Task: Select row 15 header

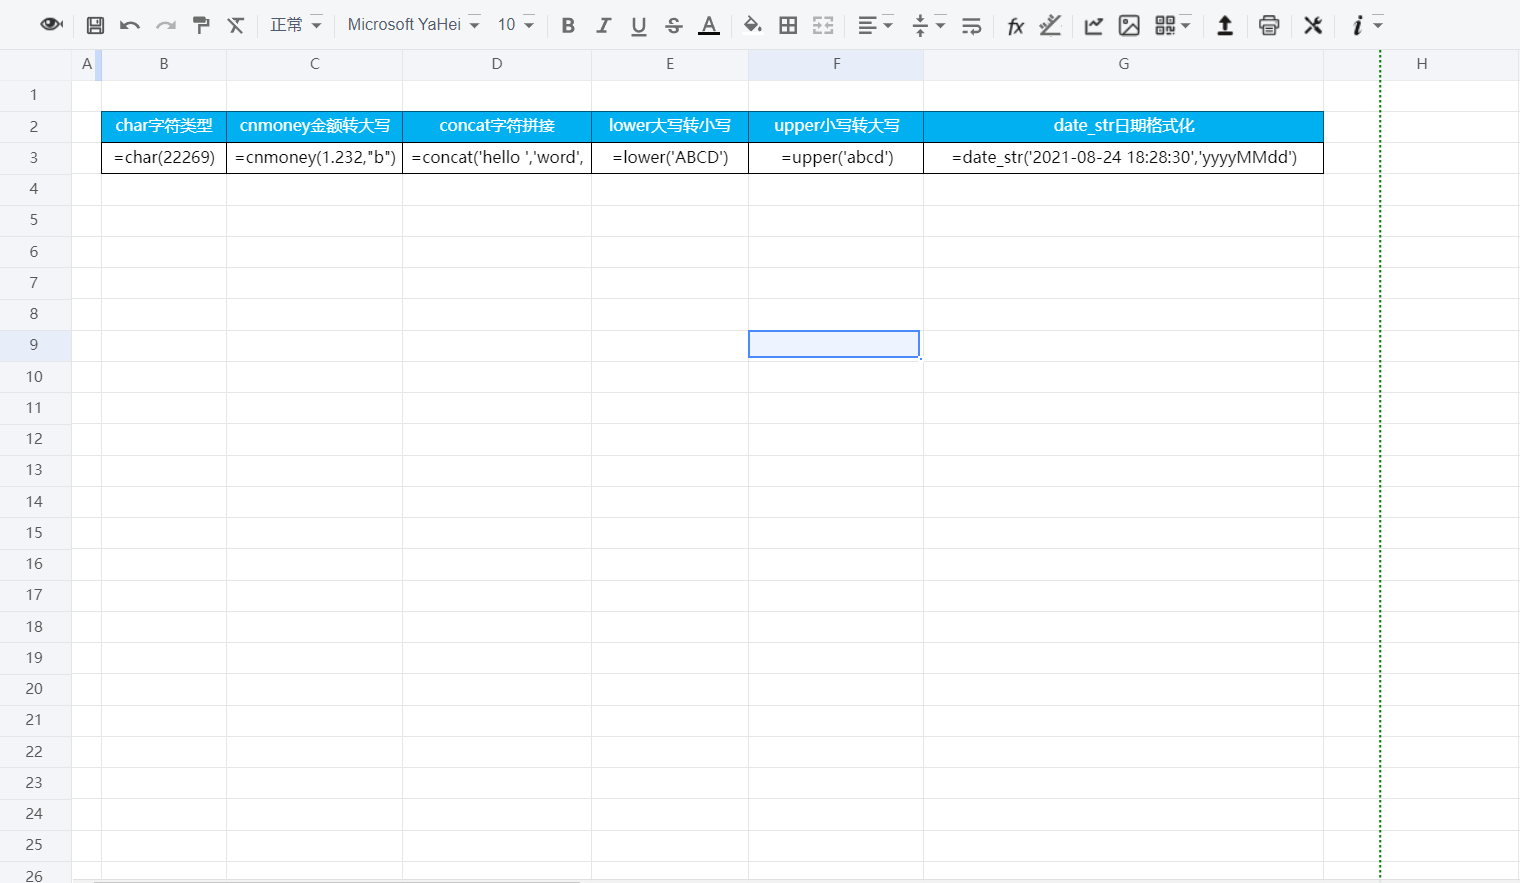Action: tap(34, 533)
